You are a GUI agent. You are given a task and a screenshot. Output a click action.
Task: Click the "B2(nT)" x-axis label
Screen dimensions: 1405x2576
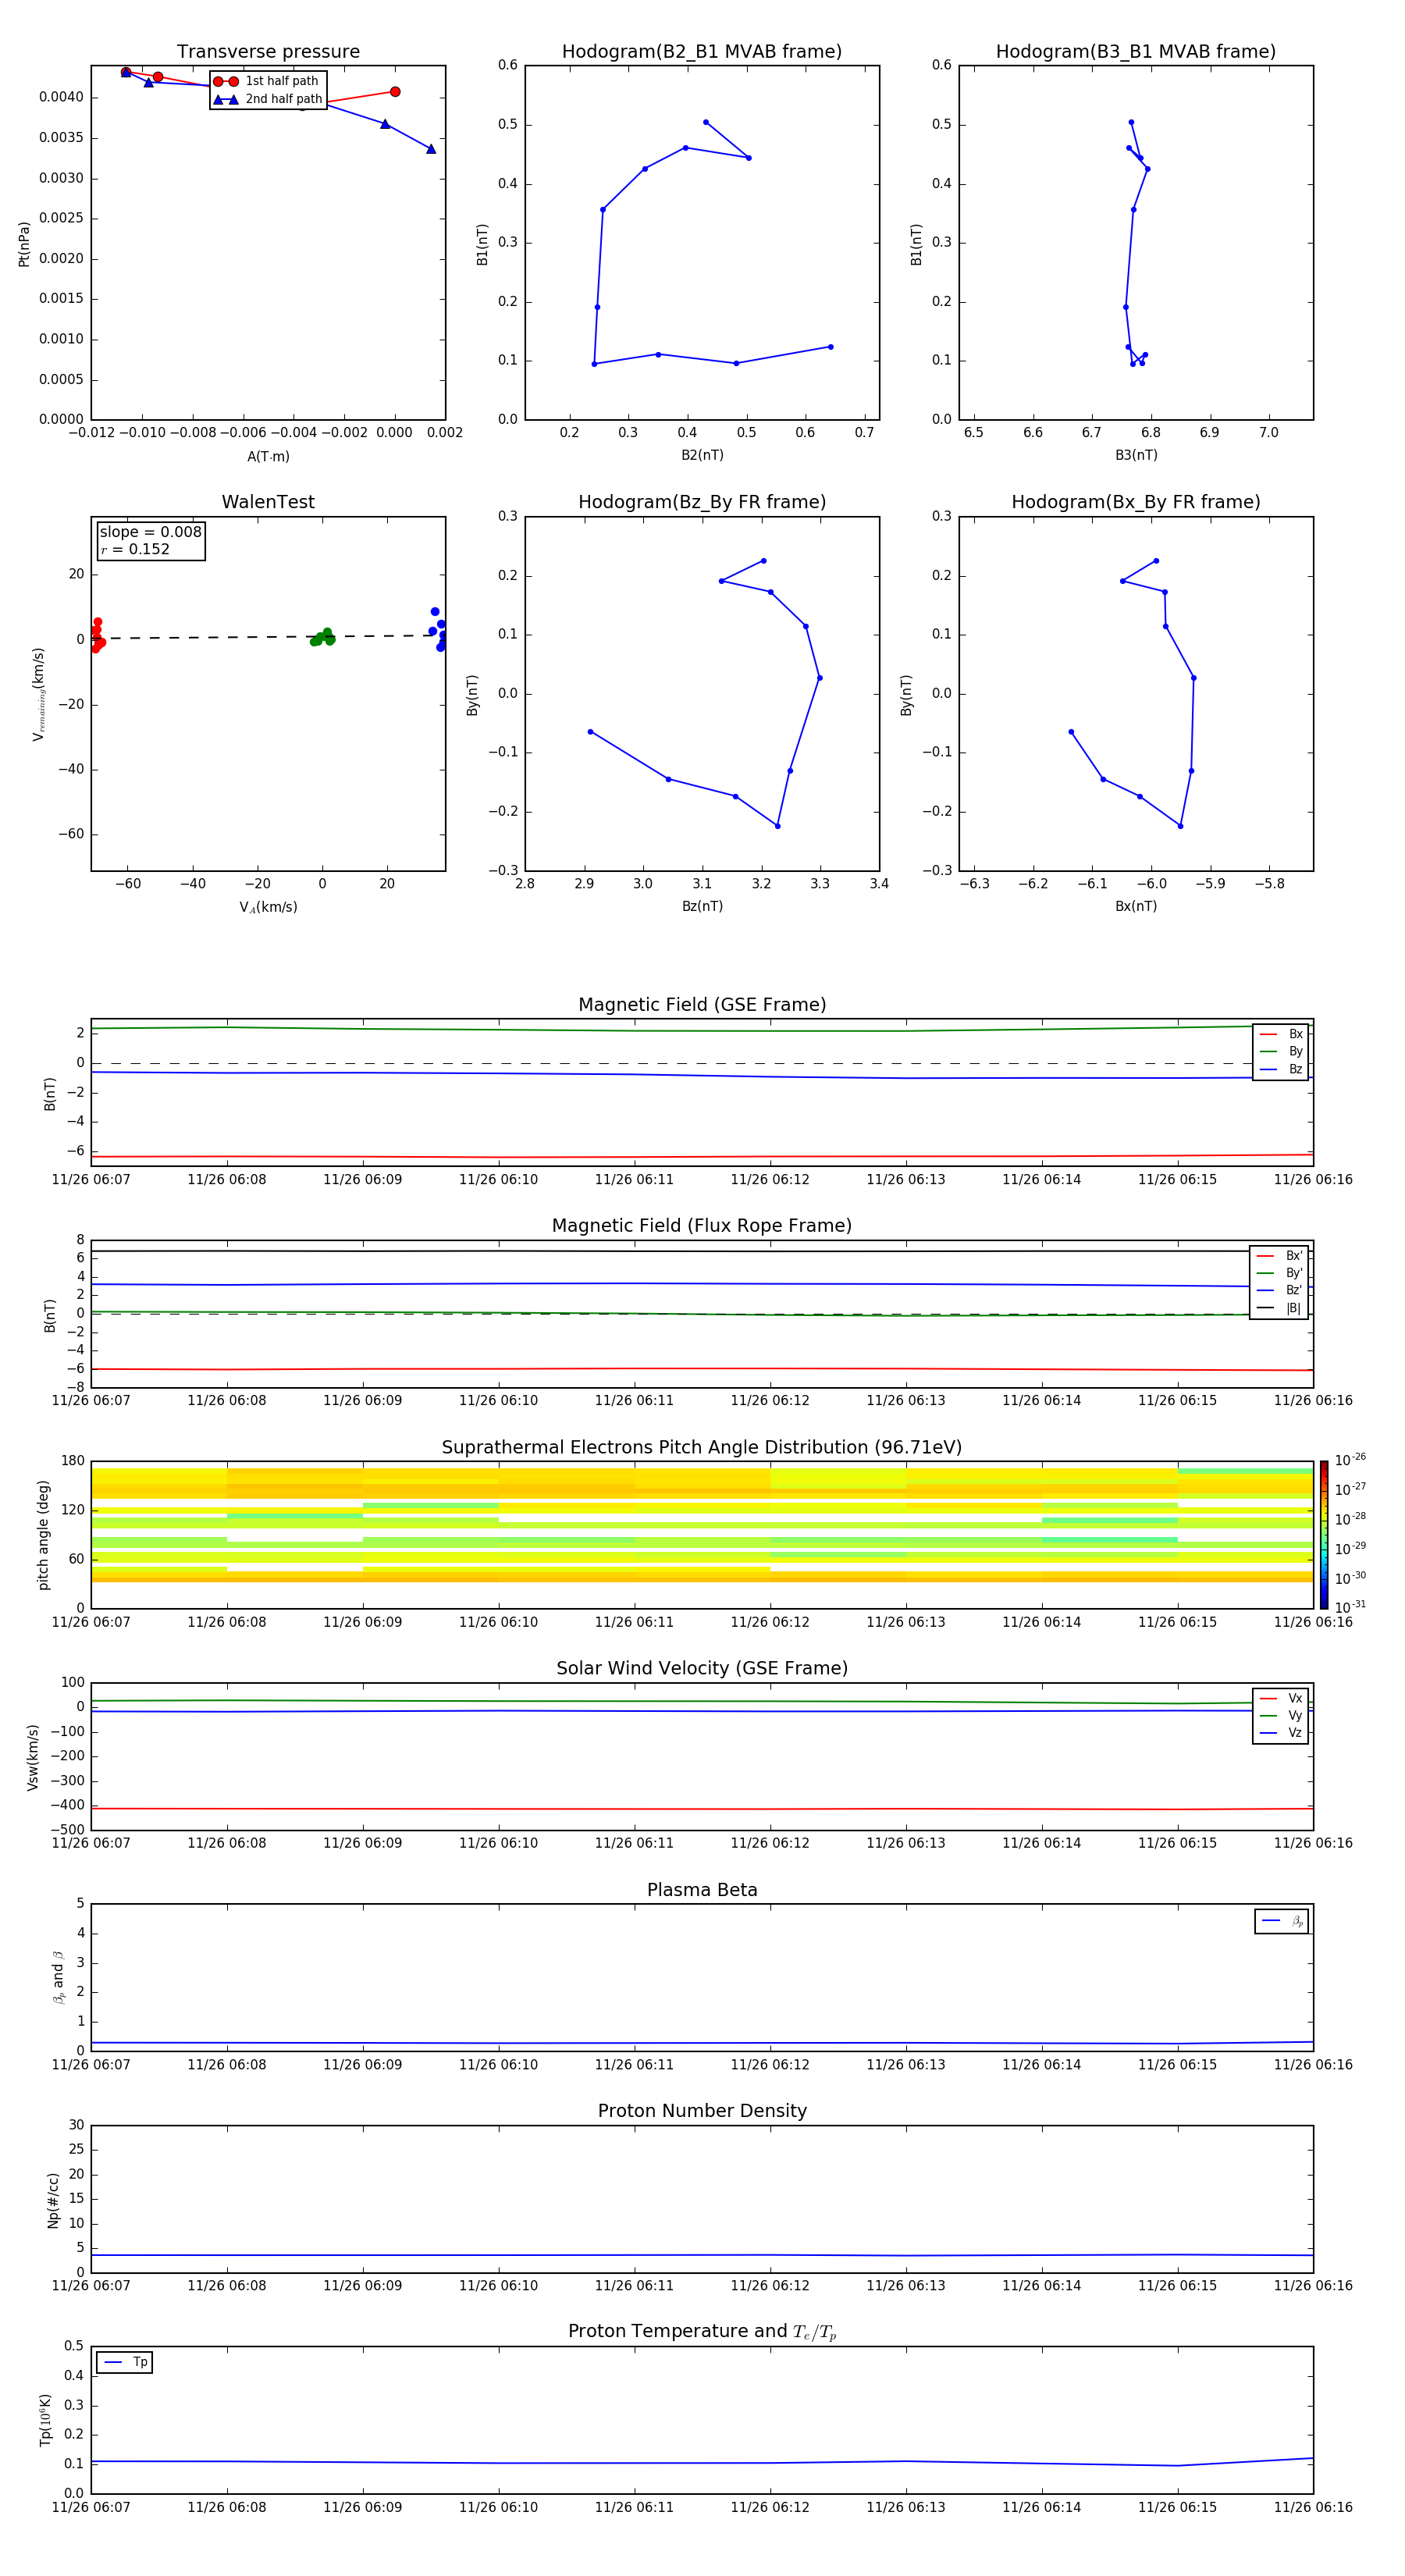702,455
